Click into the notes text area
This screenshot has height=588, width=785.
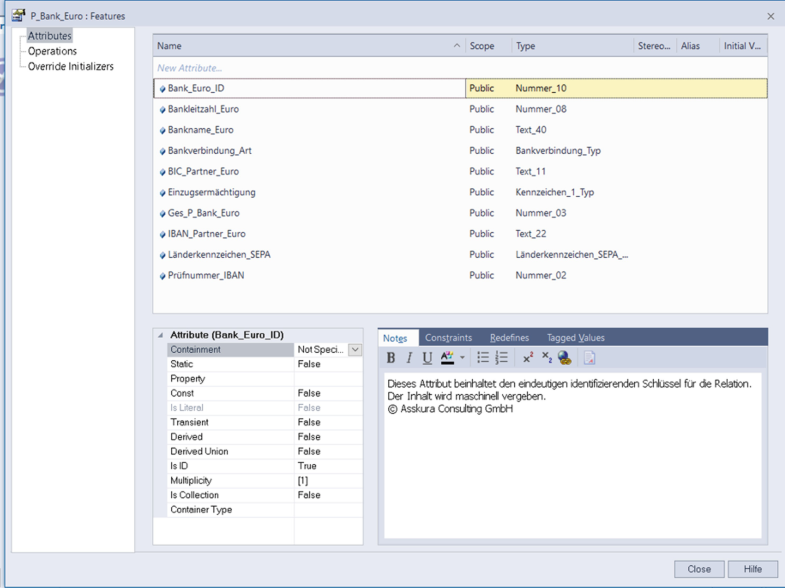(x=573, y=455)
